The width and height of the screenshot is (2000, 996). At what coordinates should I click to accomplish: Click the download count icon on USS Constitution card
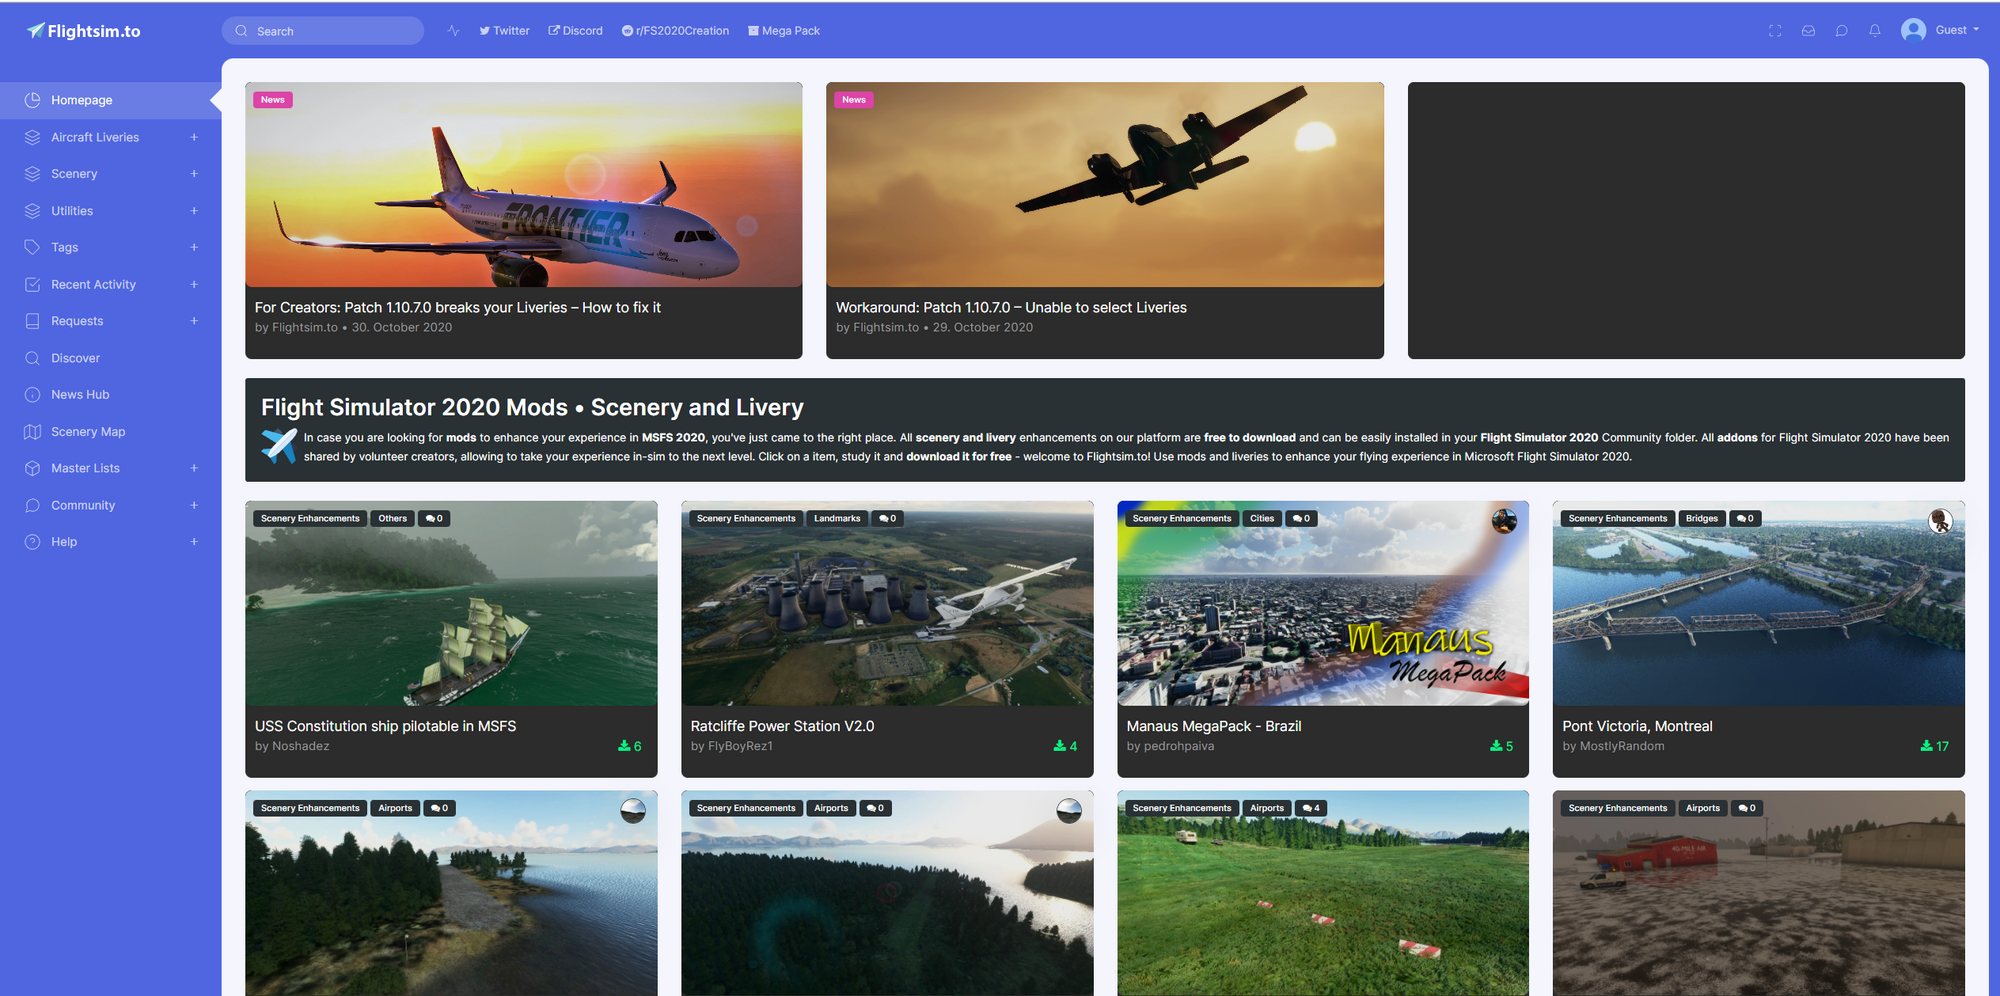tap(624, 746)
